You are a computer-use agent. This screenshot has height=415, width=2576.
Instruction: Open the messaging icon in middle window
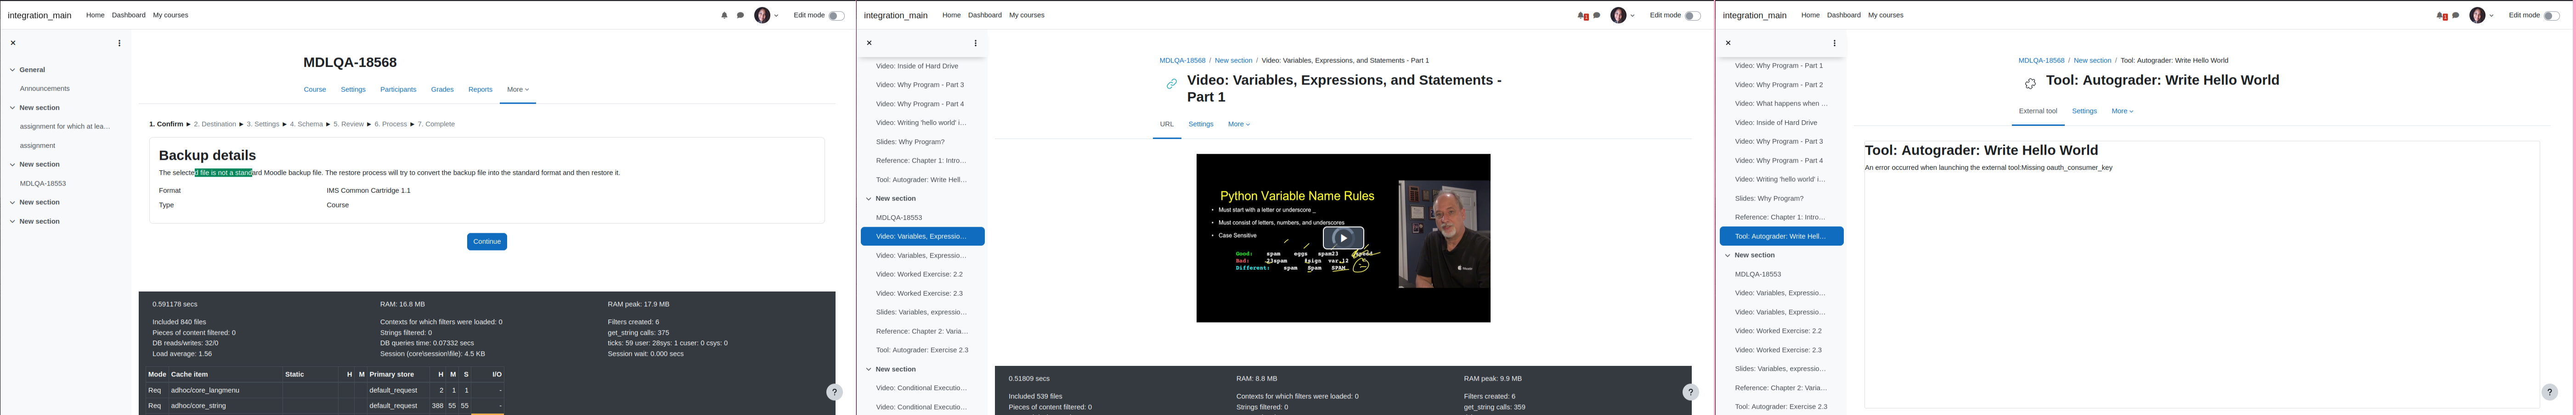point(1597,15)
